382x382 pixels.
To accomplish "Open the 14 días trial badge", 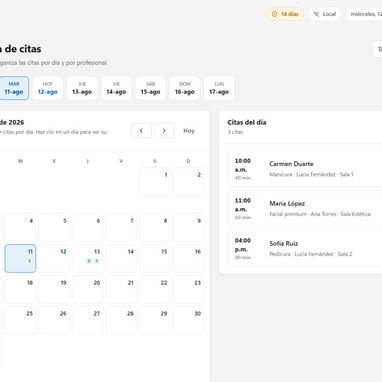I will 285,14.
